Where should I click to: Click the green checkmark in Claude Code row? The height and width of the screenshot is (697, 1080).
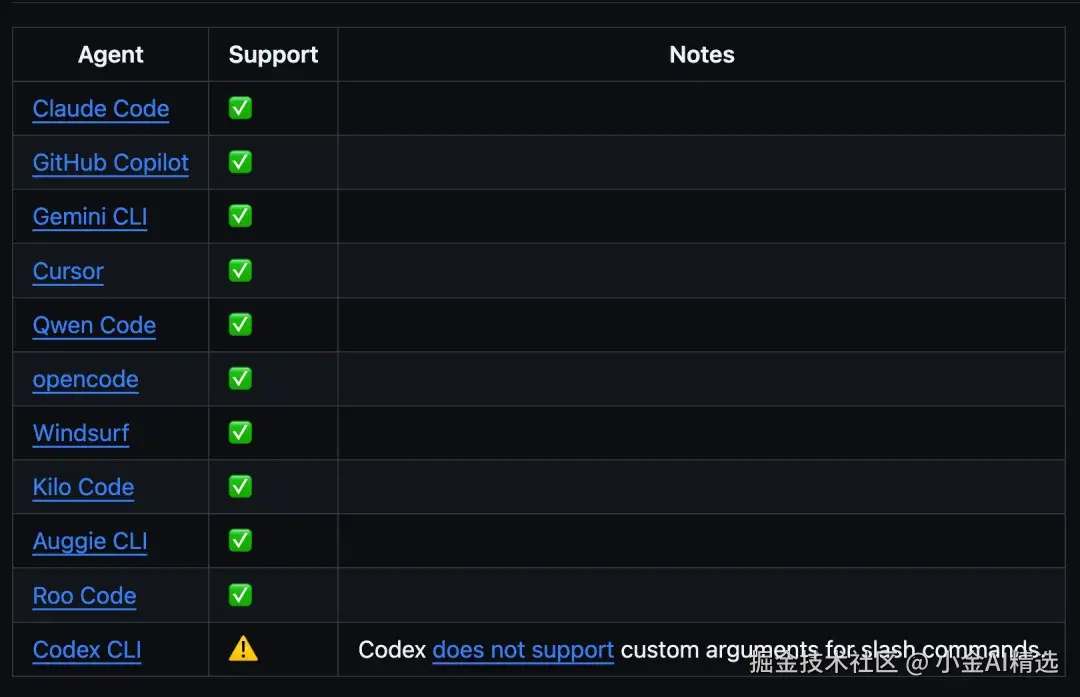click(240, 108)
